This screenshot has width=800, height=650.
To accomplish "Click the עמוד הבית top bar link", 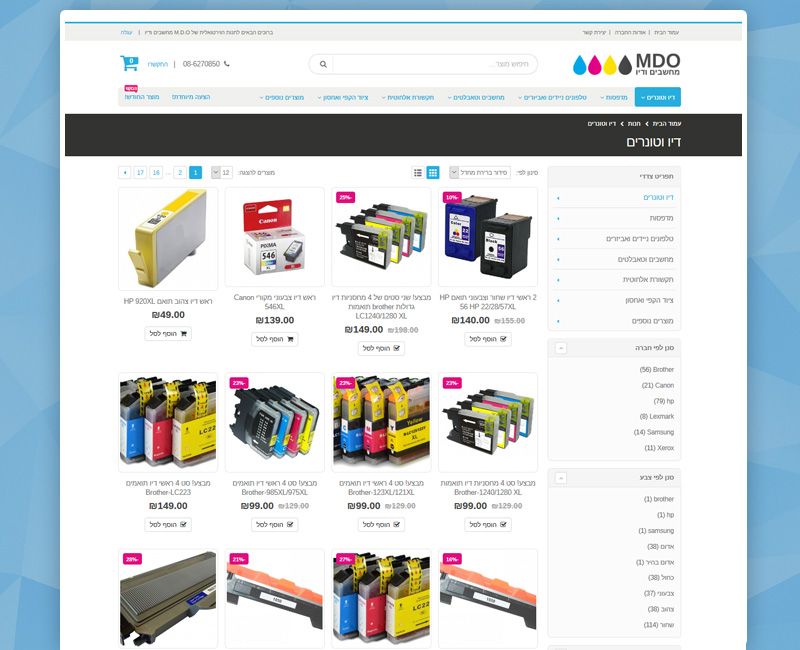I will click(x=666, y=32).
